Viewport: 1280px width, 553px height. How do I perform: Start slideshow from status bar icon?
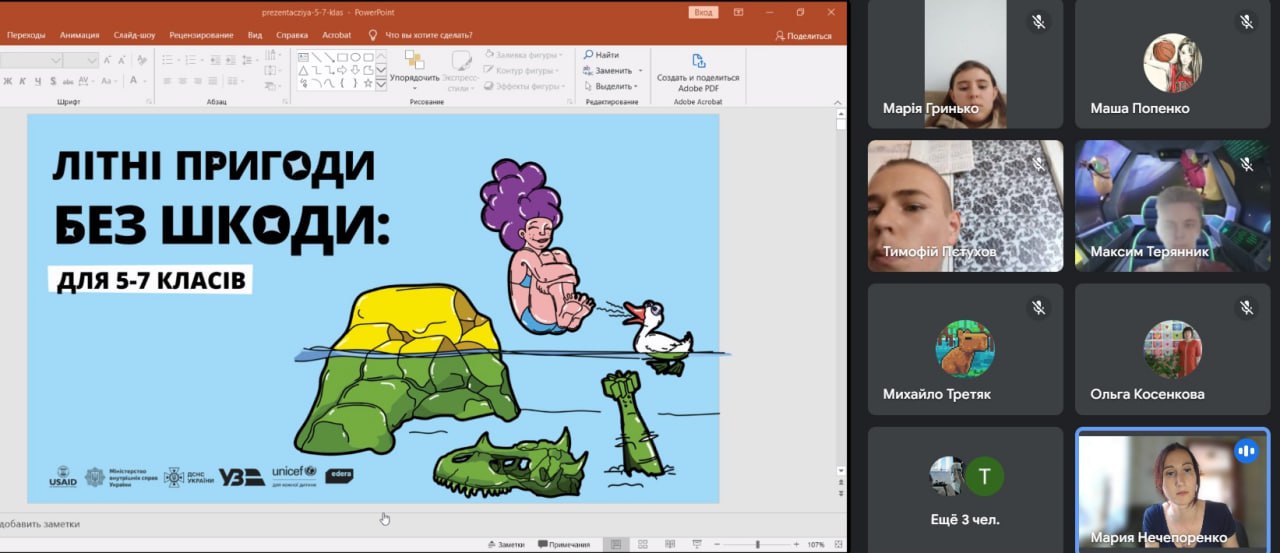click(x=697, y=544)
